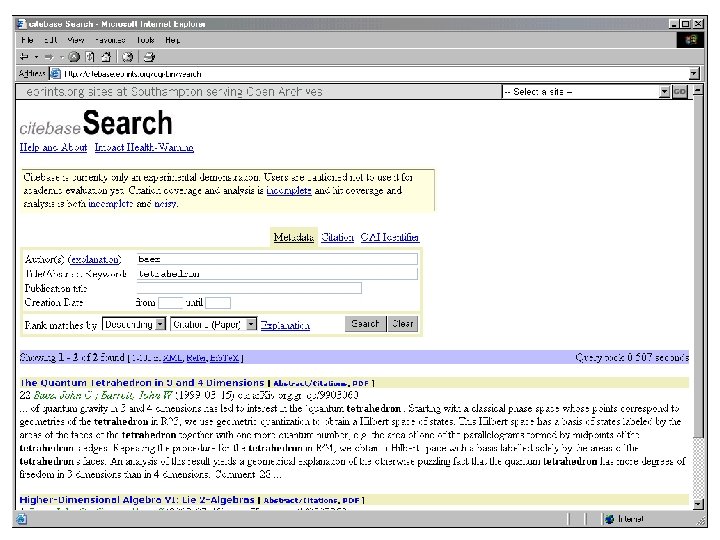Click the citebase Search logo heading
720x540 pixels.
point(96,123)
